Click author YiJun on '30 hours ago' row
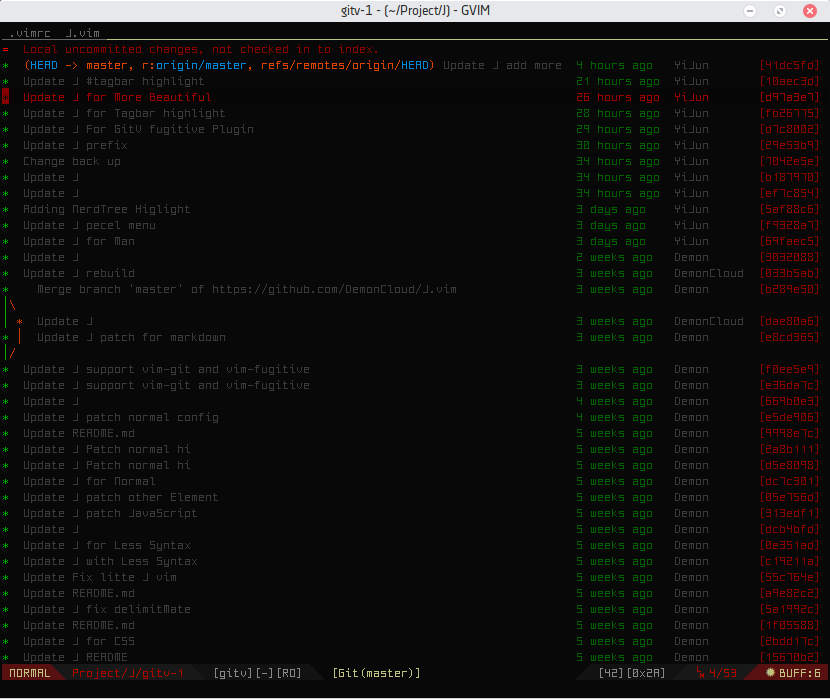 click(x=691, y=145)
